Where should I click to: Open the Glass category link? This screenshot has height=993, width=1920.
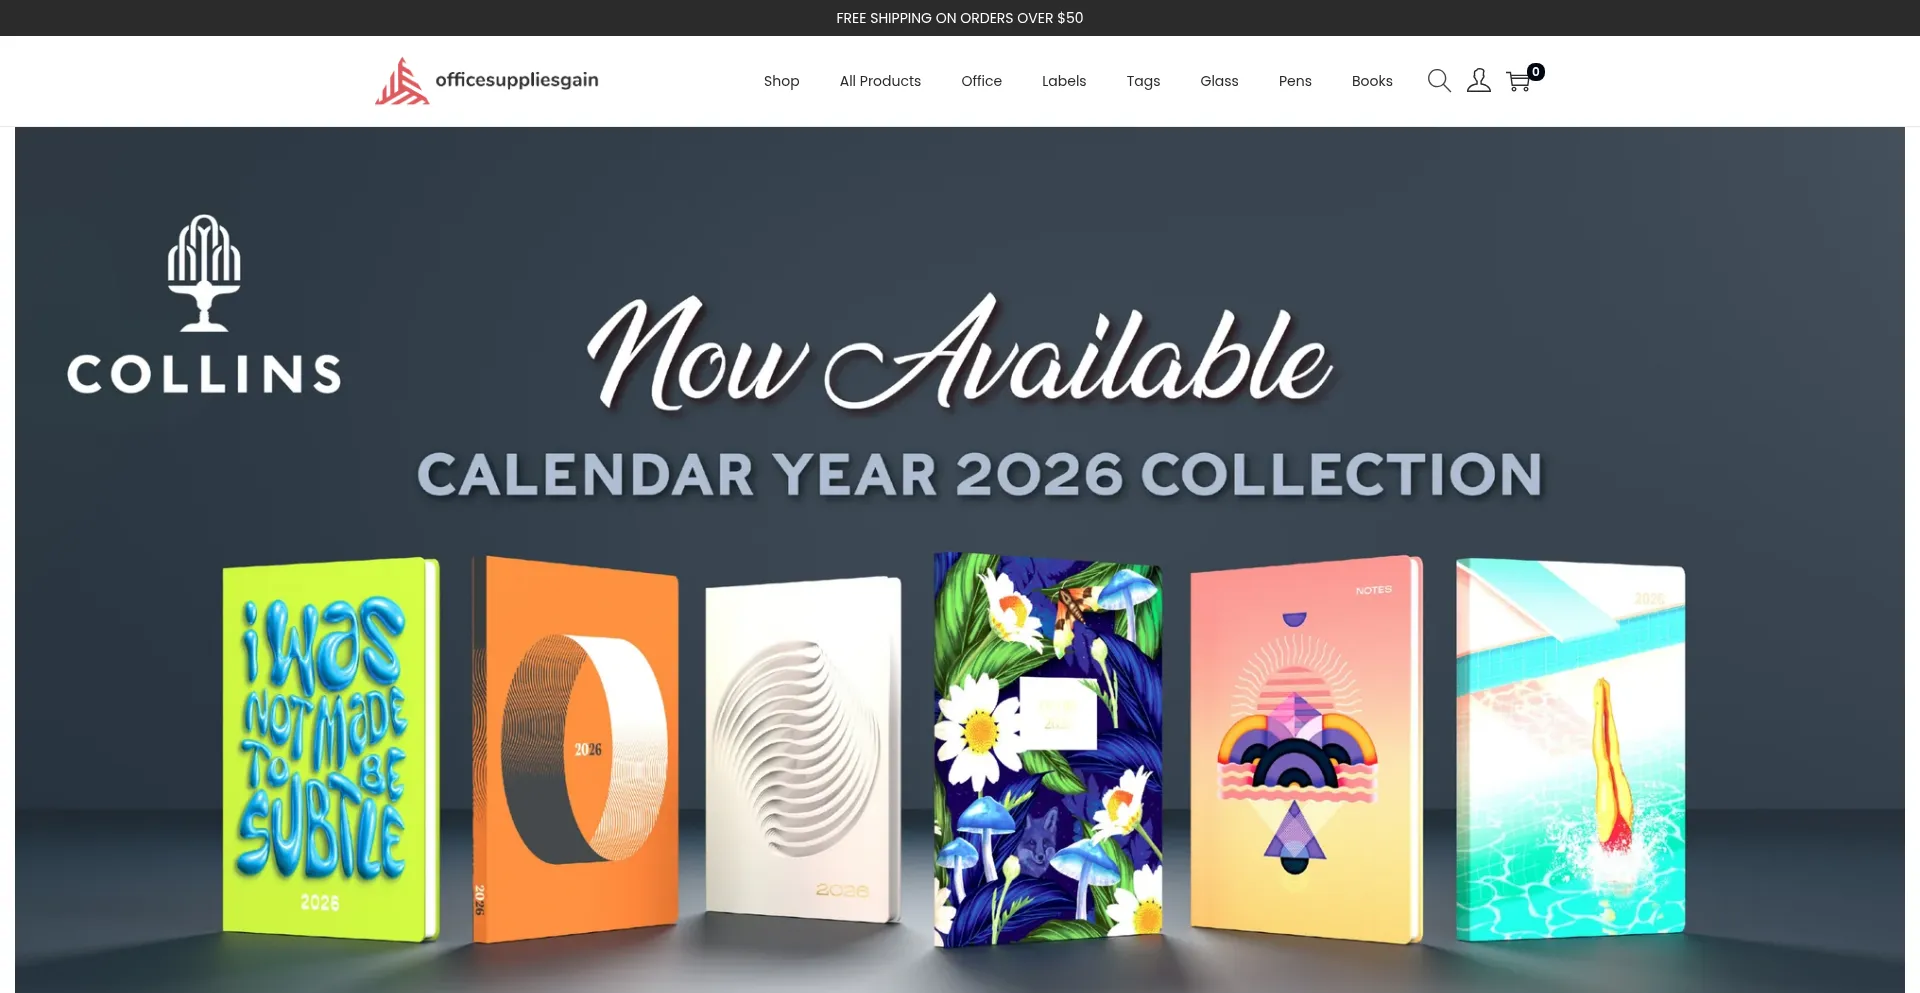click(x=1219, y=81)
